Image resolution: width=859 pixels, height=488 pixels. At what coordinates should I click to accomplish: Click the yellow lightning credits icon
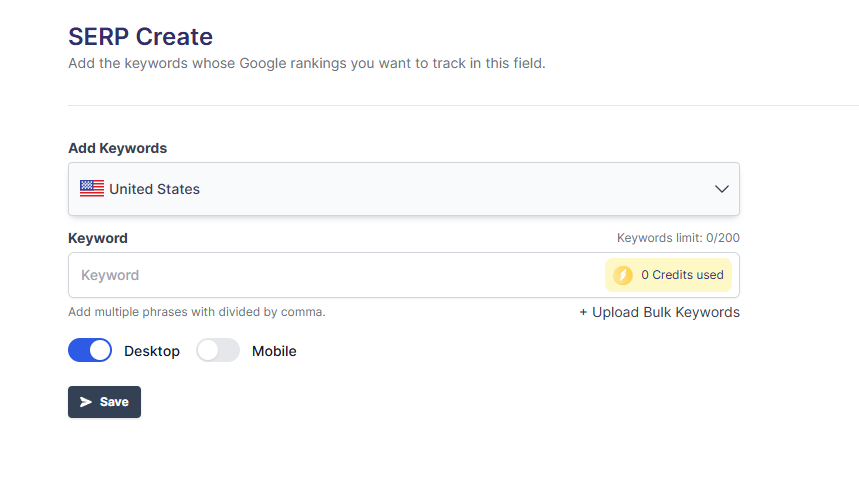[x=623, y=275]
